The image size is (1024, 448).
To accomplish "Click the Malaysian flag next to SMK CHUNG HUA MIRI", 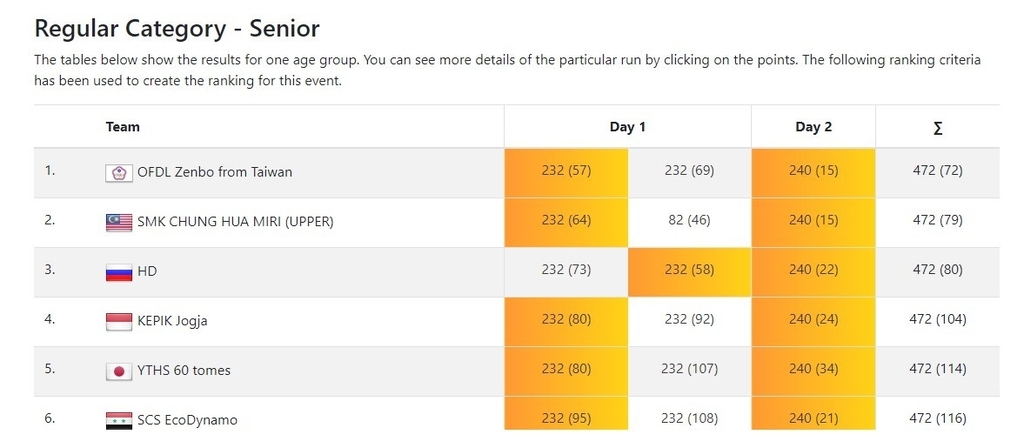I will point(118,223).
